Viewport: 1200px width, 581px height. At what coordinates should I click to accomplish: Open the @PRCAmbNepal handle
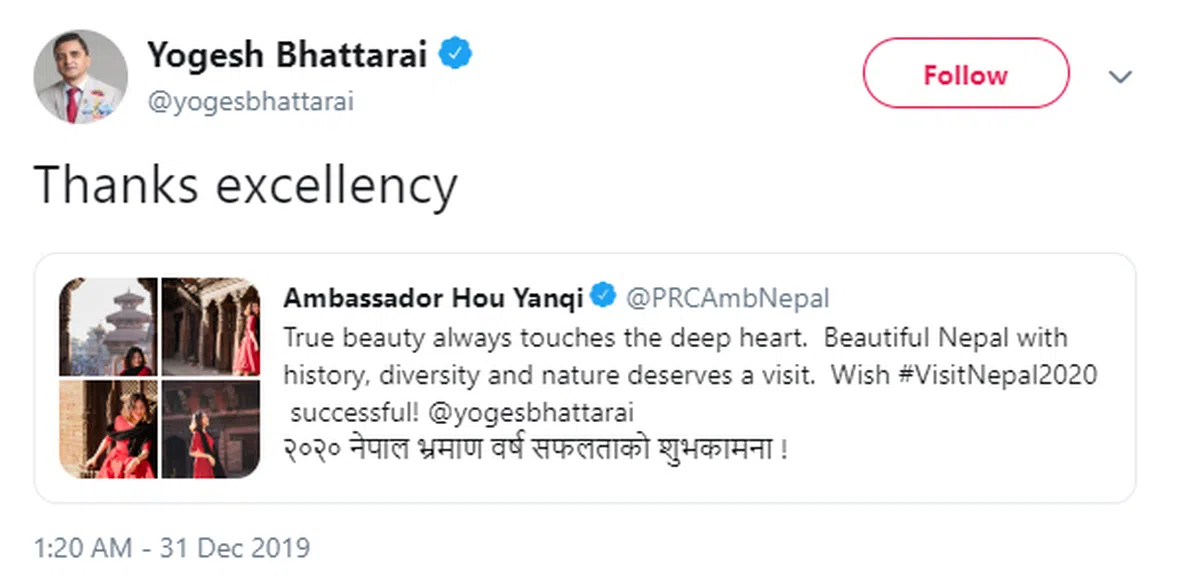pyautogui.click(x=727, y=298)
